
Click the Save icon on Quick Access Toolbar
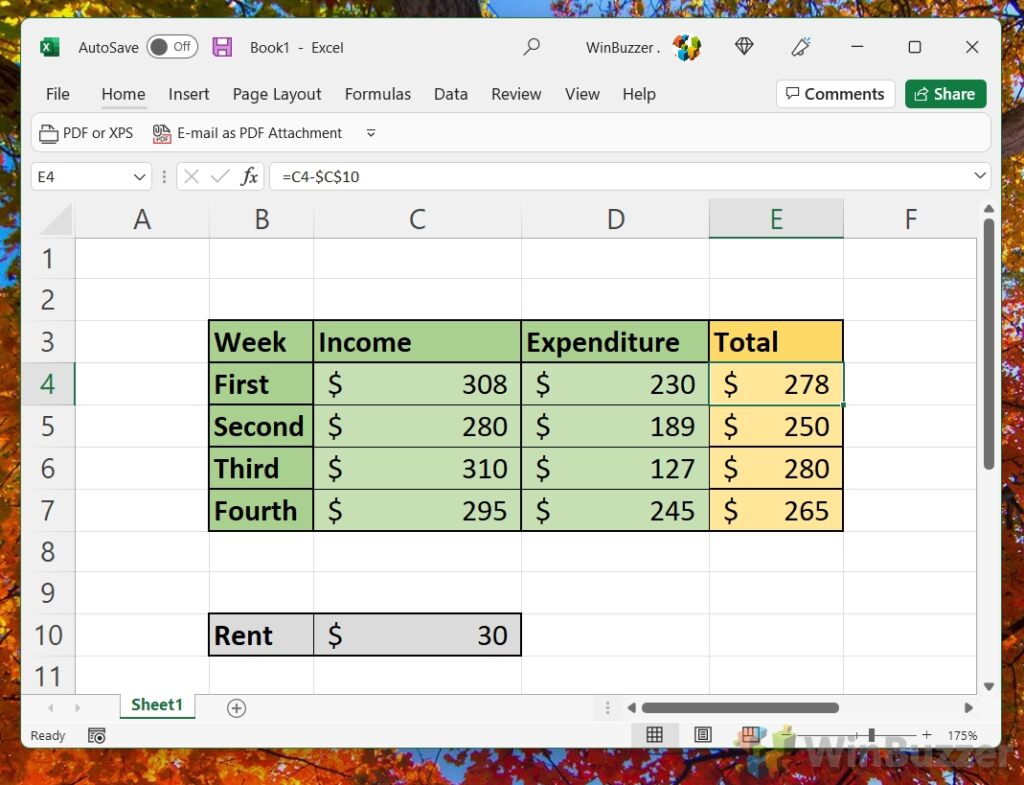pos(222,47)
